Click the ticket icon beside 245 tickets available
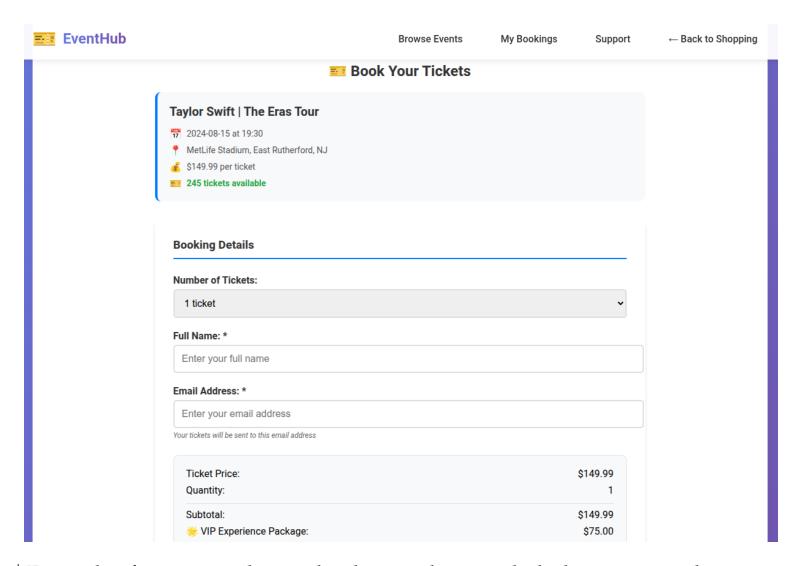Viewport: 802px width, 566px height. click(x=175, y=183)
